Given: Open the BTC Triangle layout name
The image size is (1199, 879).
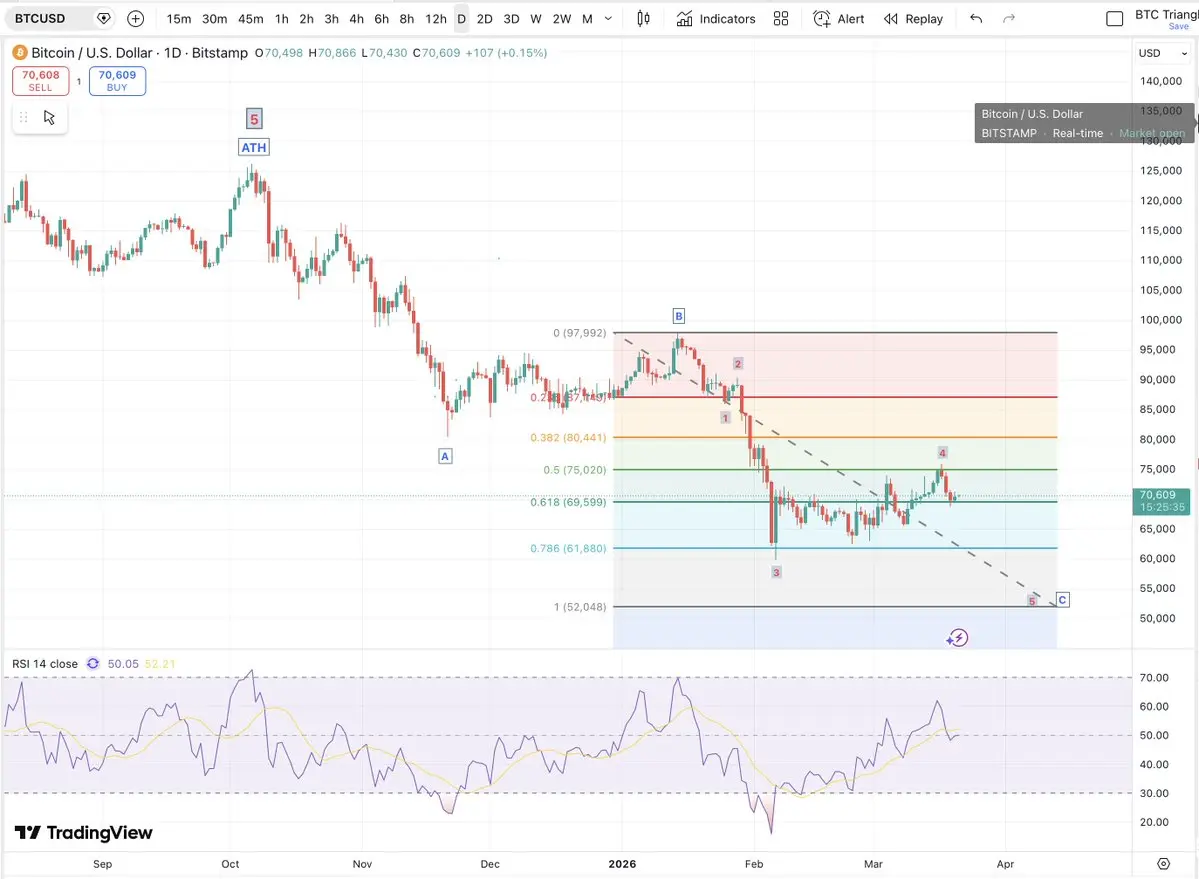Looking at the screenshot, I should (x=1165, y=14).
